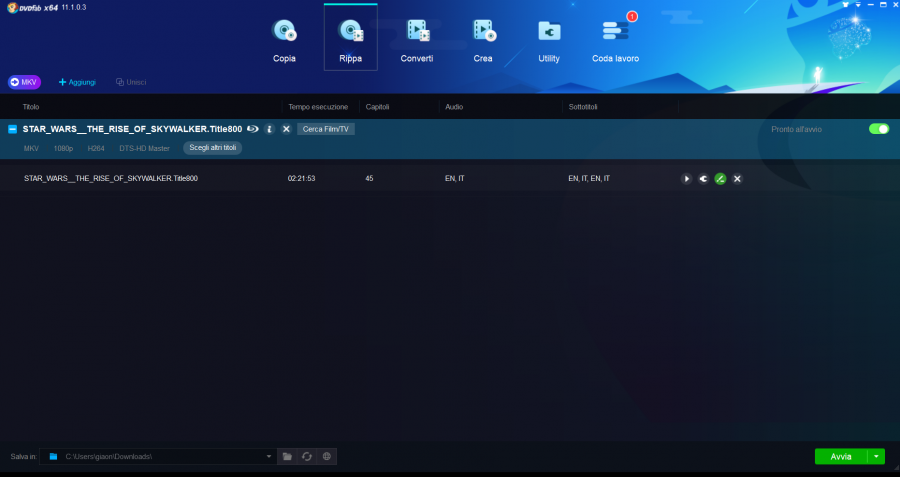The image size is (900, 477).
Task: Click the Audio column header
Action: tap(454, 107)
